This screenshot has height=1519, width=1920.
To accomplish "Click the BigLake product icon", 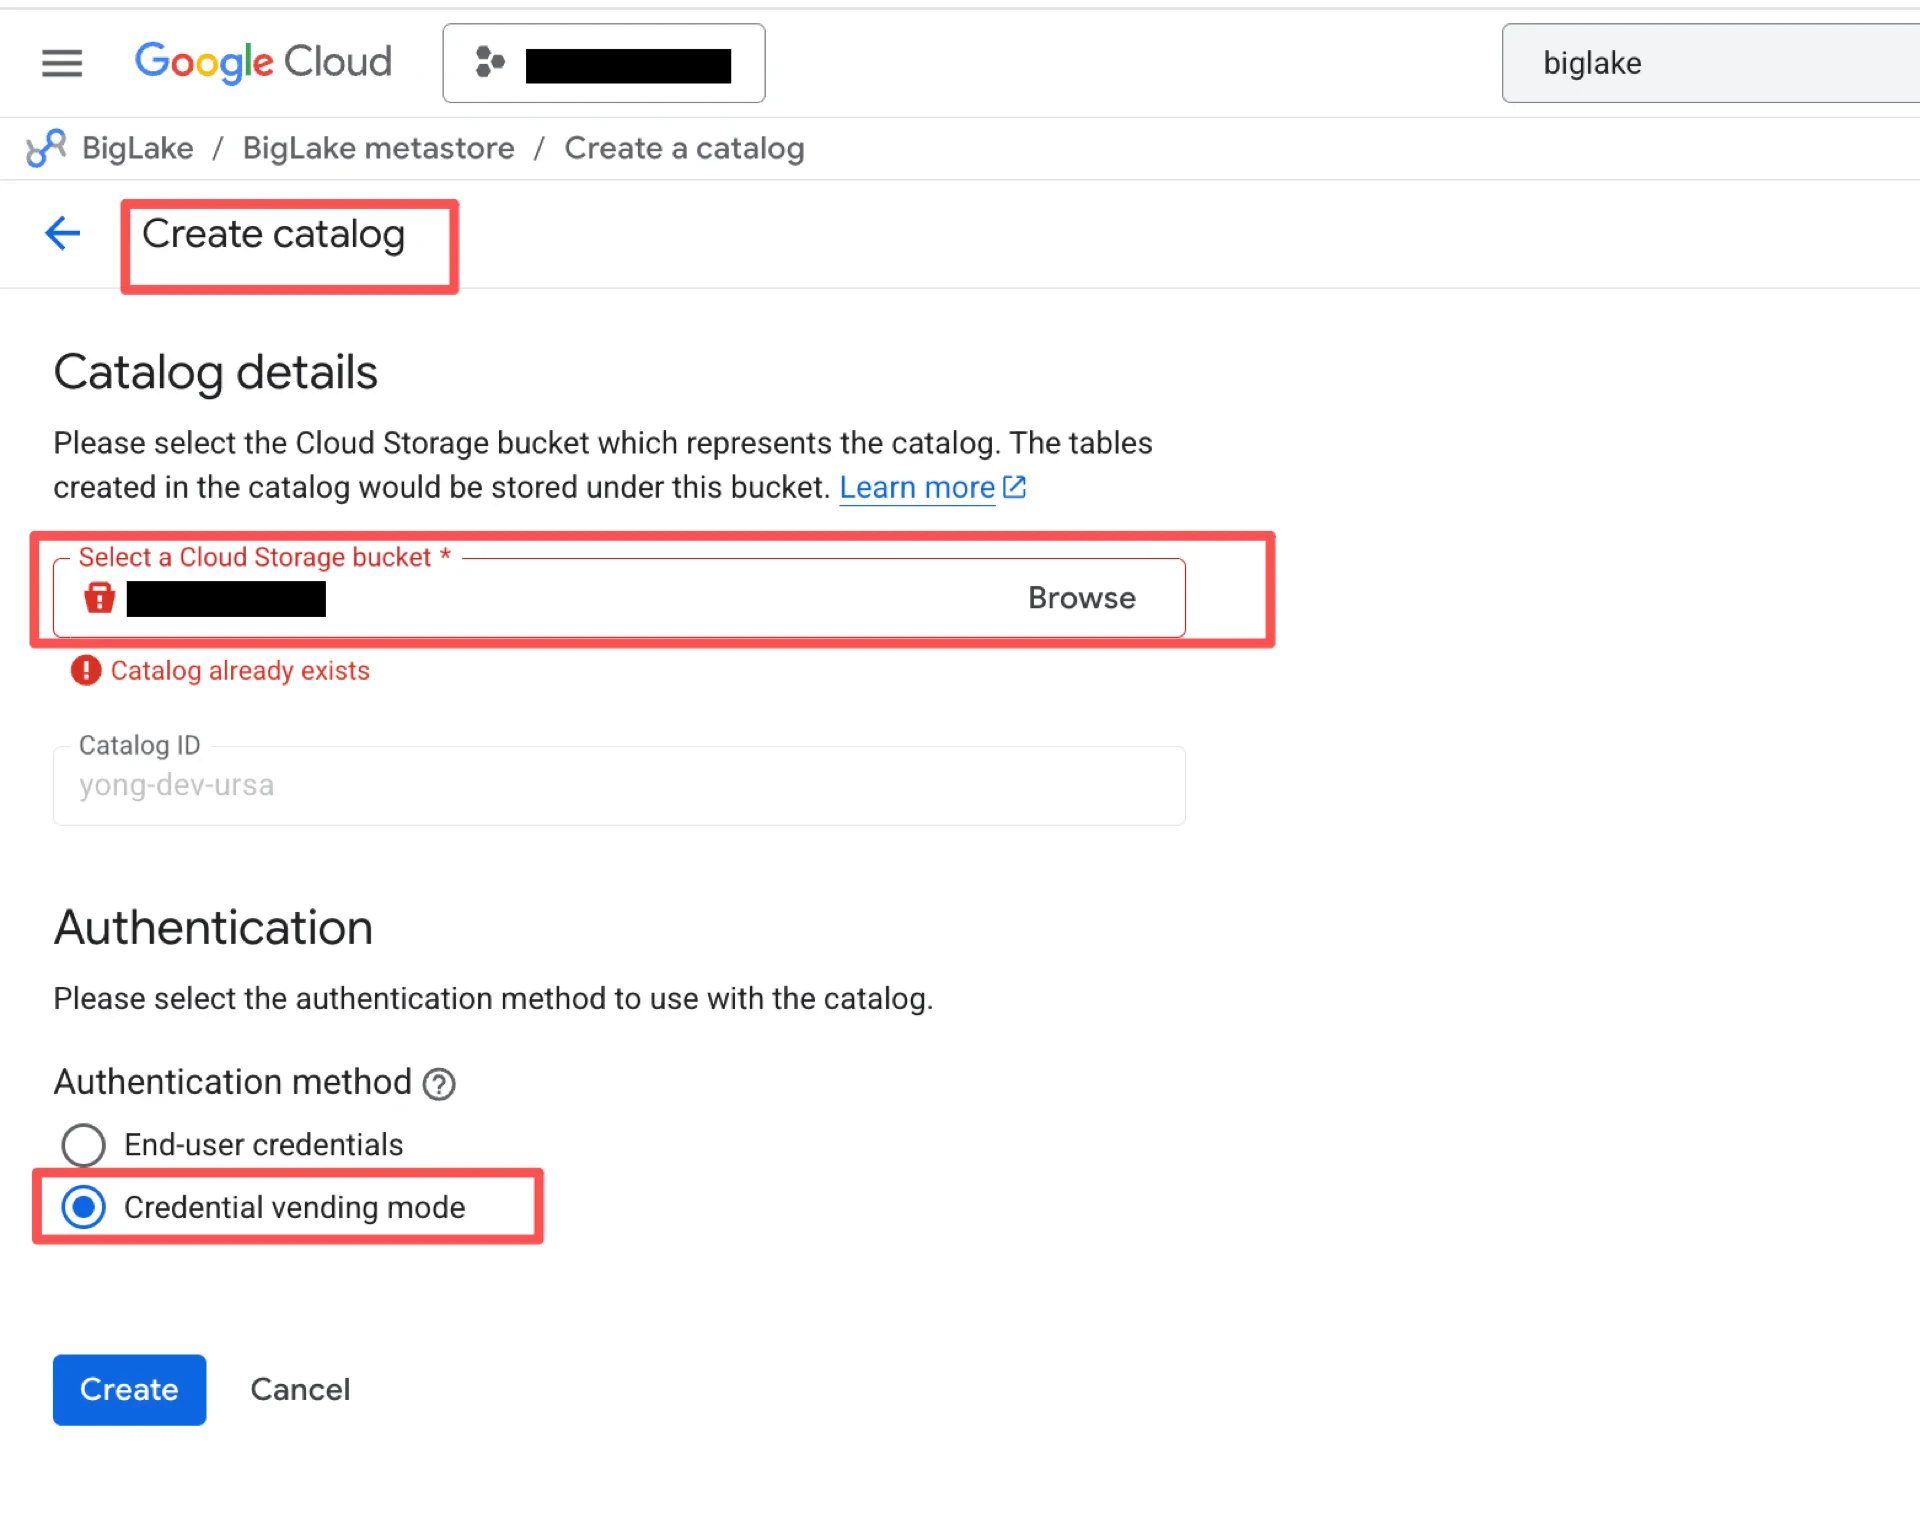I will coord(46,148).
